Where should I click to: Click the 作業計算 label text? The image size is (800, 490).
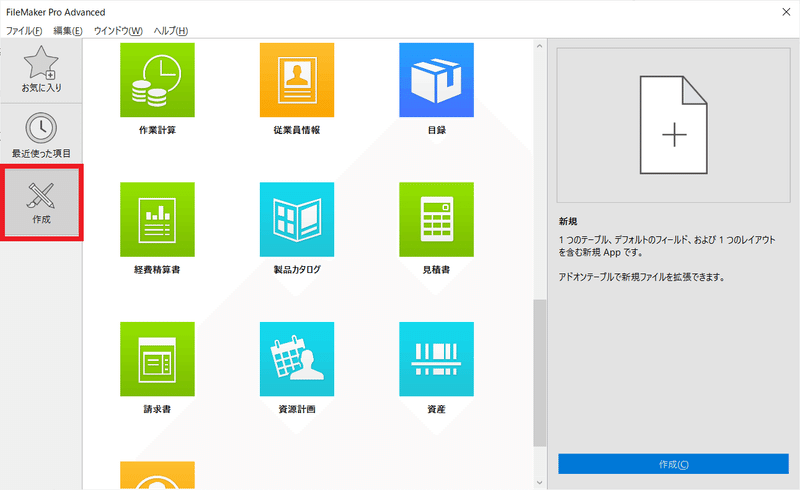tap(157, 130)
